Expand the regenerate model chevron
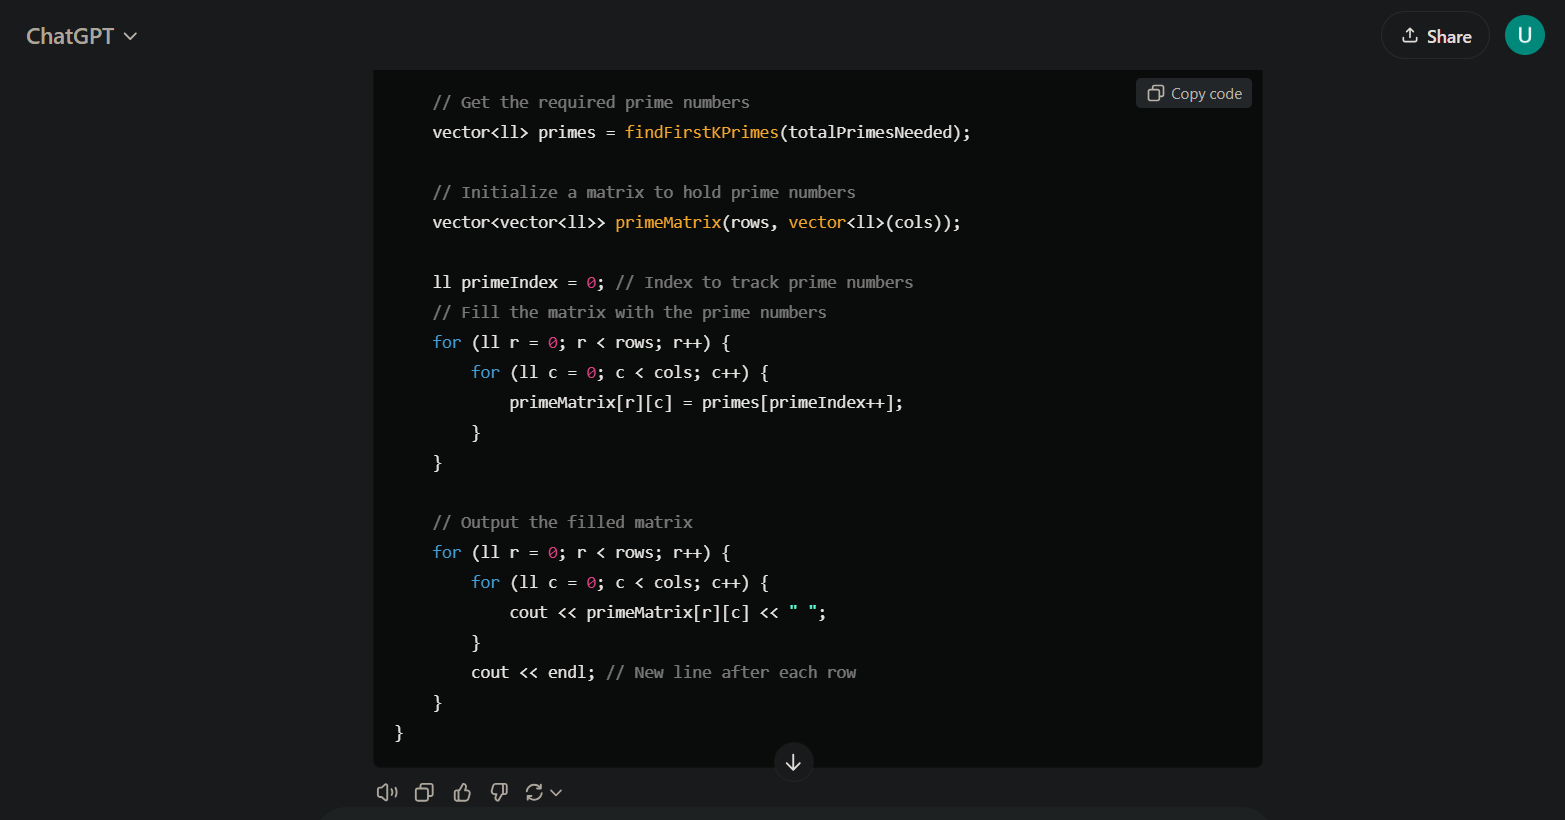 coord(556,792)
